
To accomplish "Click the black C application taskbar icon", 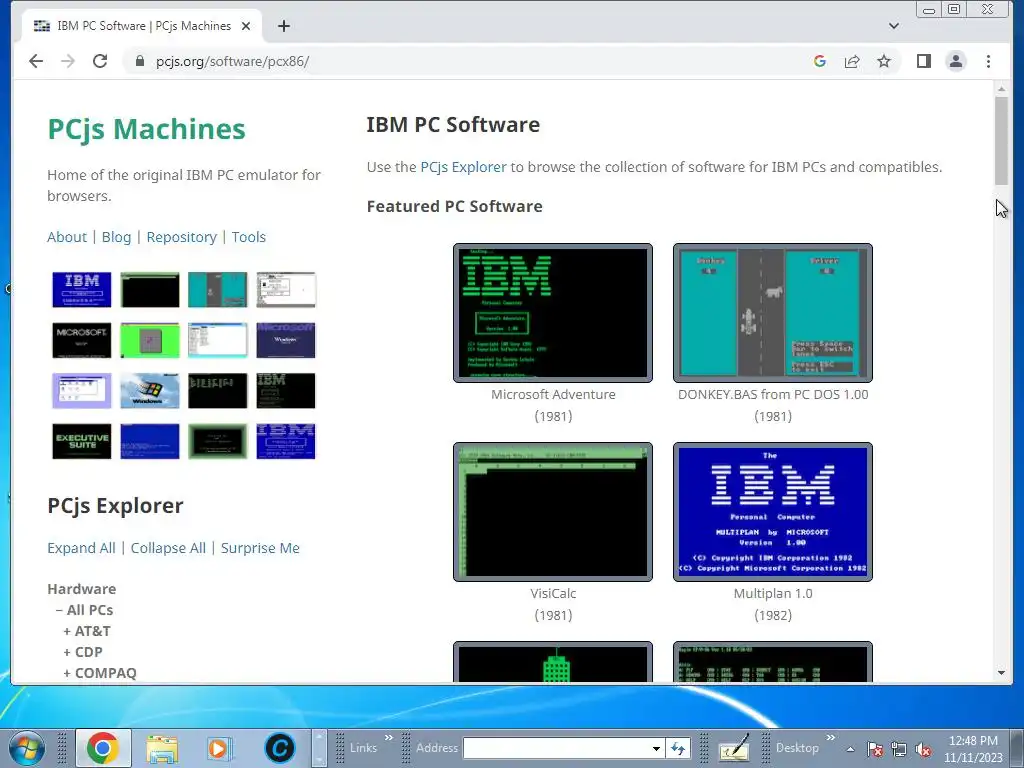I will coord(280,748).
